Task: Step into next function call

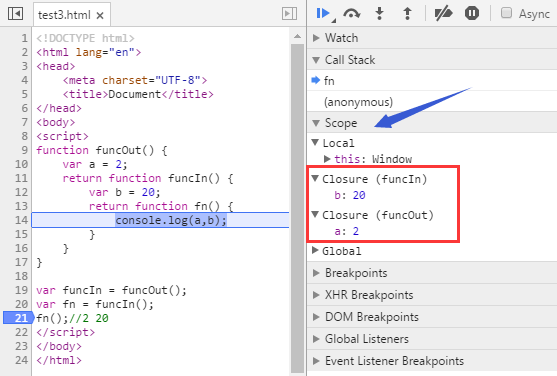Action: pyautogui.click(x=379, y=14)
